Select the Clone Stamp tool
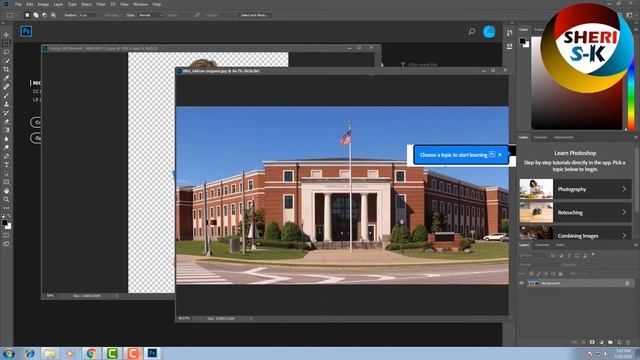 [x=6, y=104]
